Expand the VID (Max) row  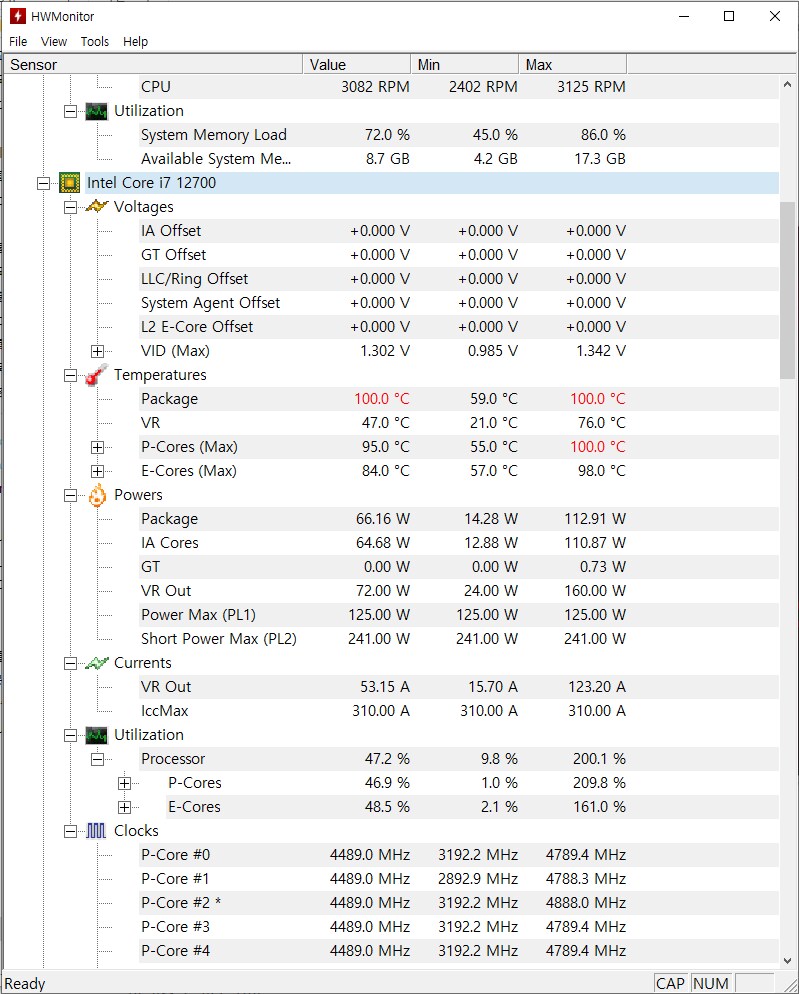97,351
